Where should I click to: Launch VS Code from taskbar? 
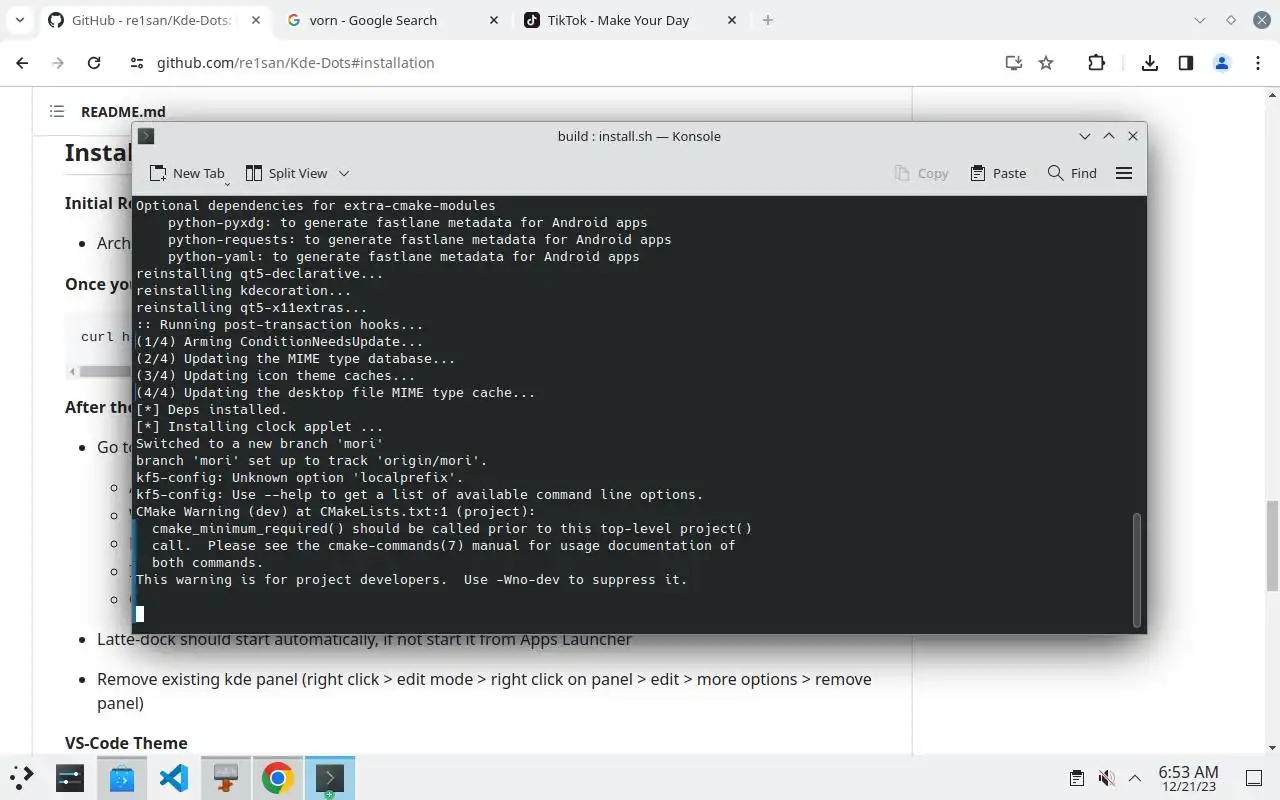174,777
